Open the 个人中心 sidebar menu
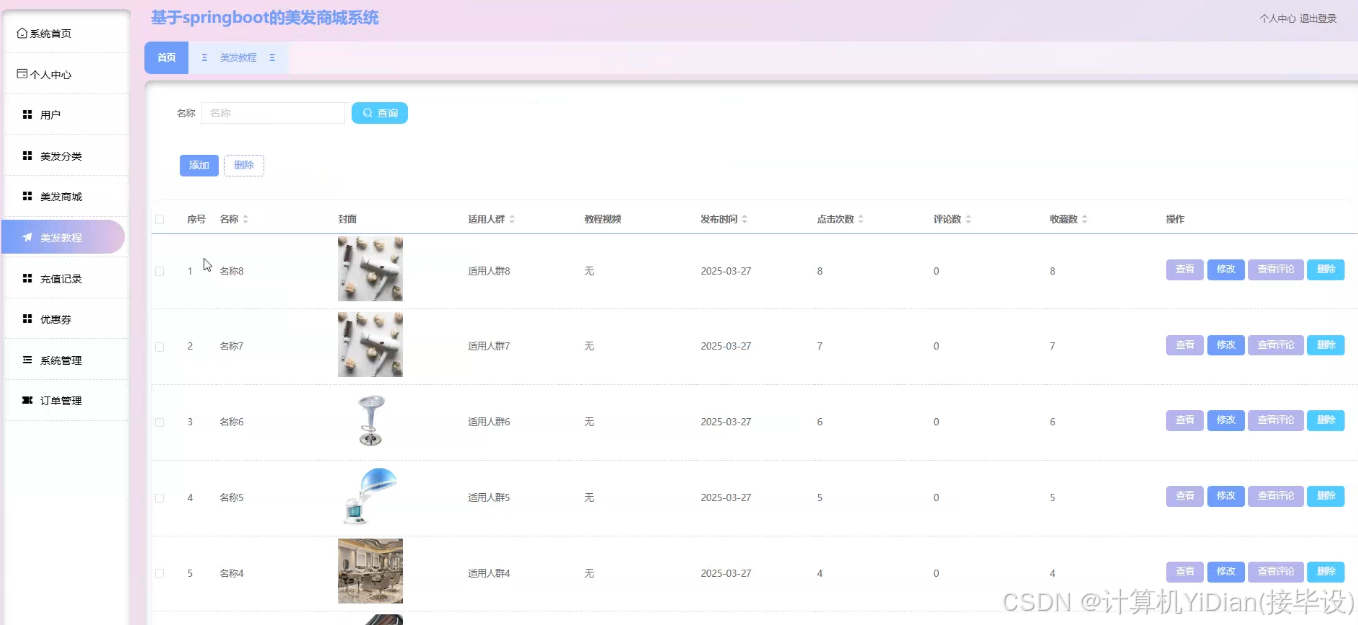 click(x=65, y=74)
